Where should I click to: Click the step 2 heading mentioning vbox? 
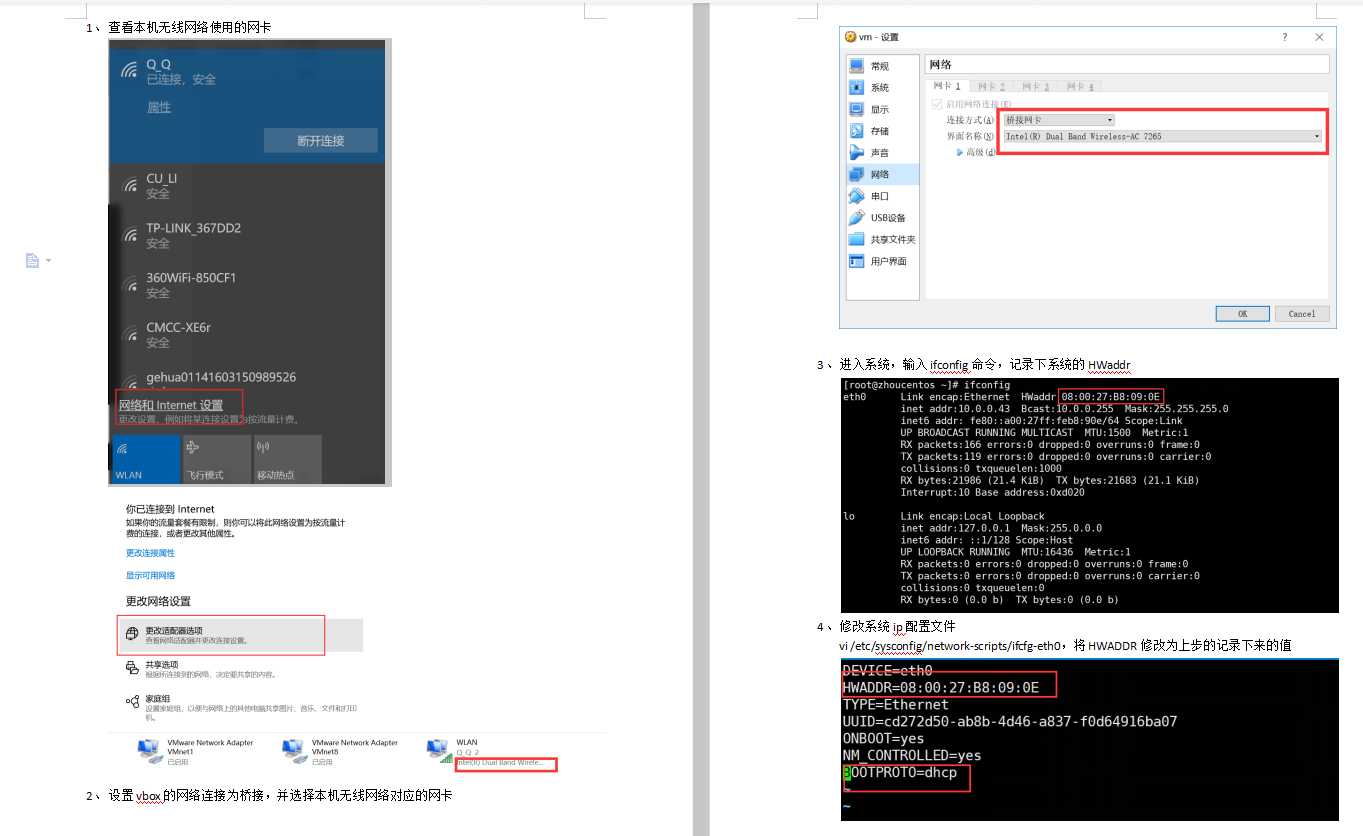click(269, 796)
